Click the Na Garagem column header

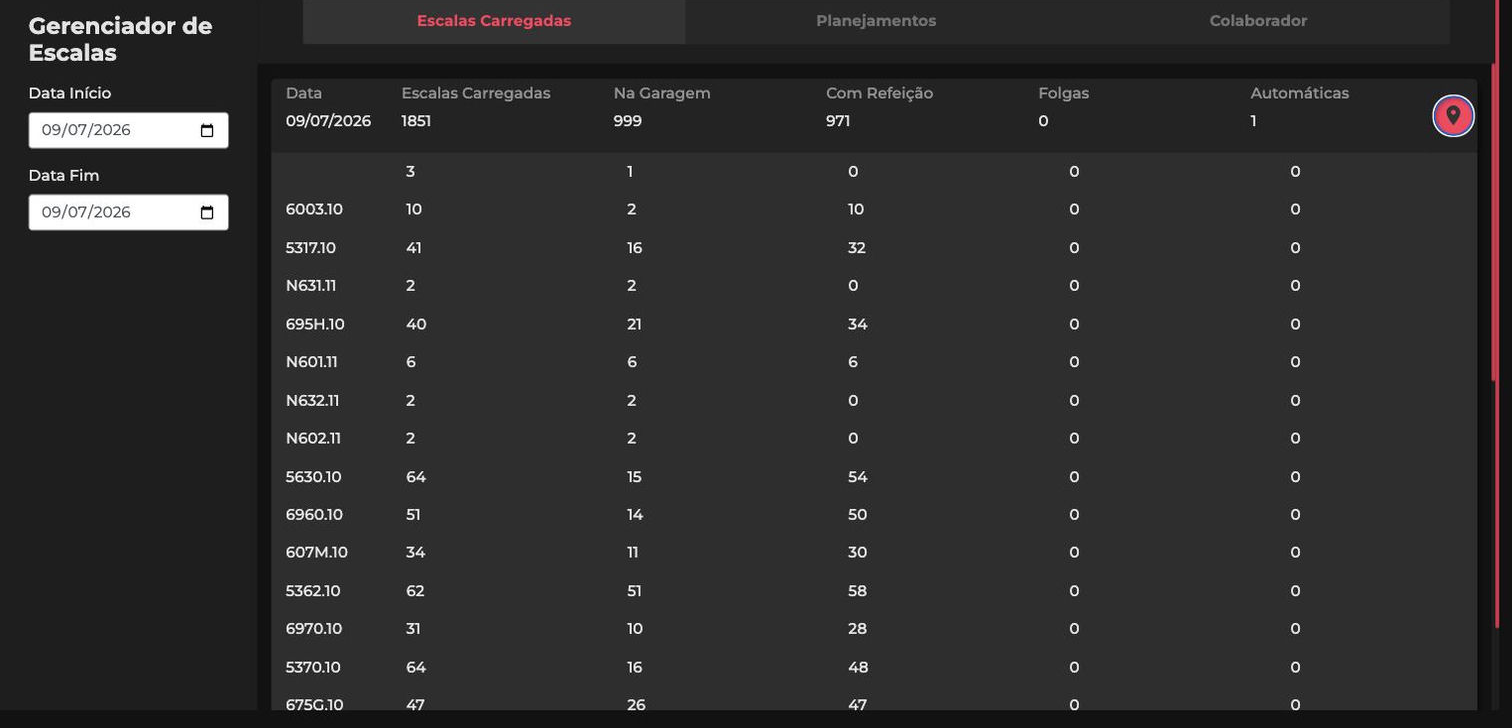(x=662, y=93)
